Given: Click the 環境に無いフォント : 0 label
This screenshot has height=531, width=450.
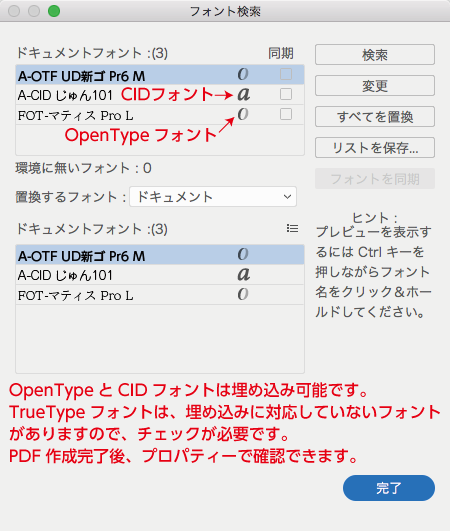Looking at the screenshot, I should pos(83,168).
